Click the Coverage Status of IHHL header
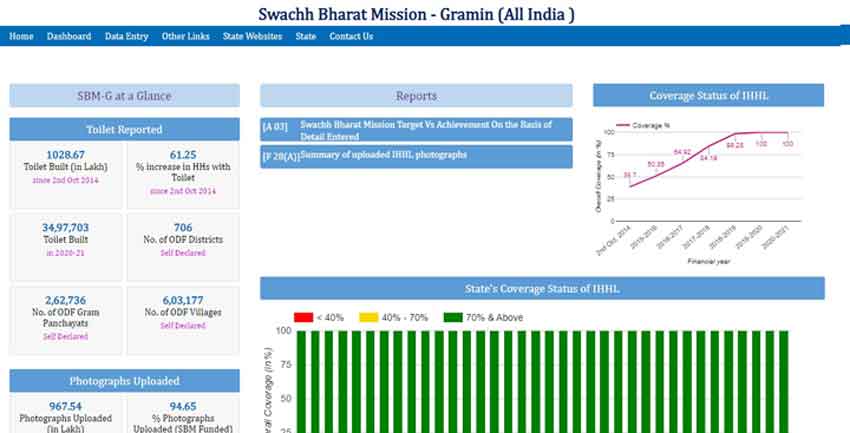Image resolution: width=850 pixels, height=433 pixels. pos(709,95)
